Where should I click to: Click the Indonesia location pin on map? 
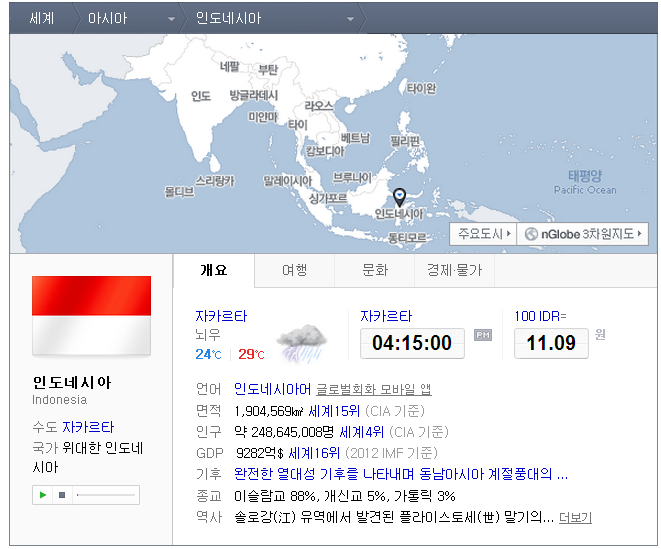[x=399, y=197]
